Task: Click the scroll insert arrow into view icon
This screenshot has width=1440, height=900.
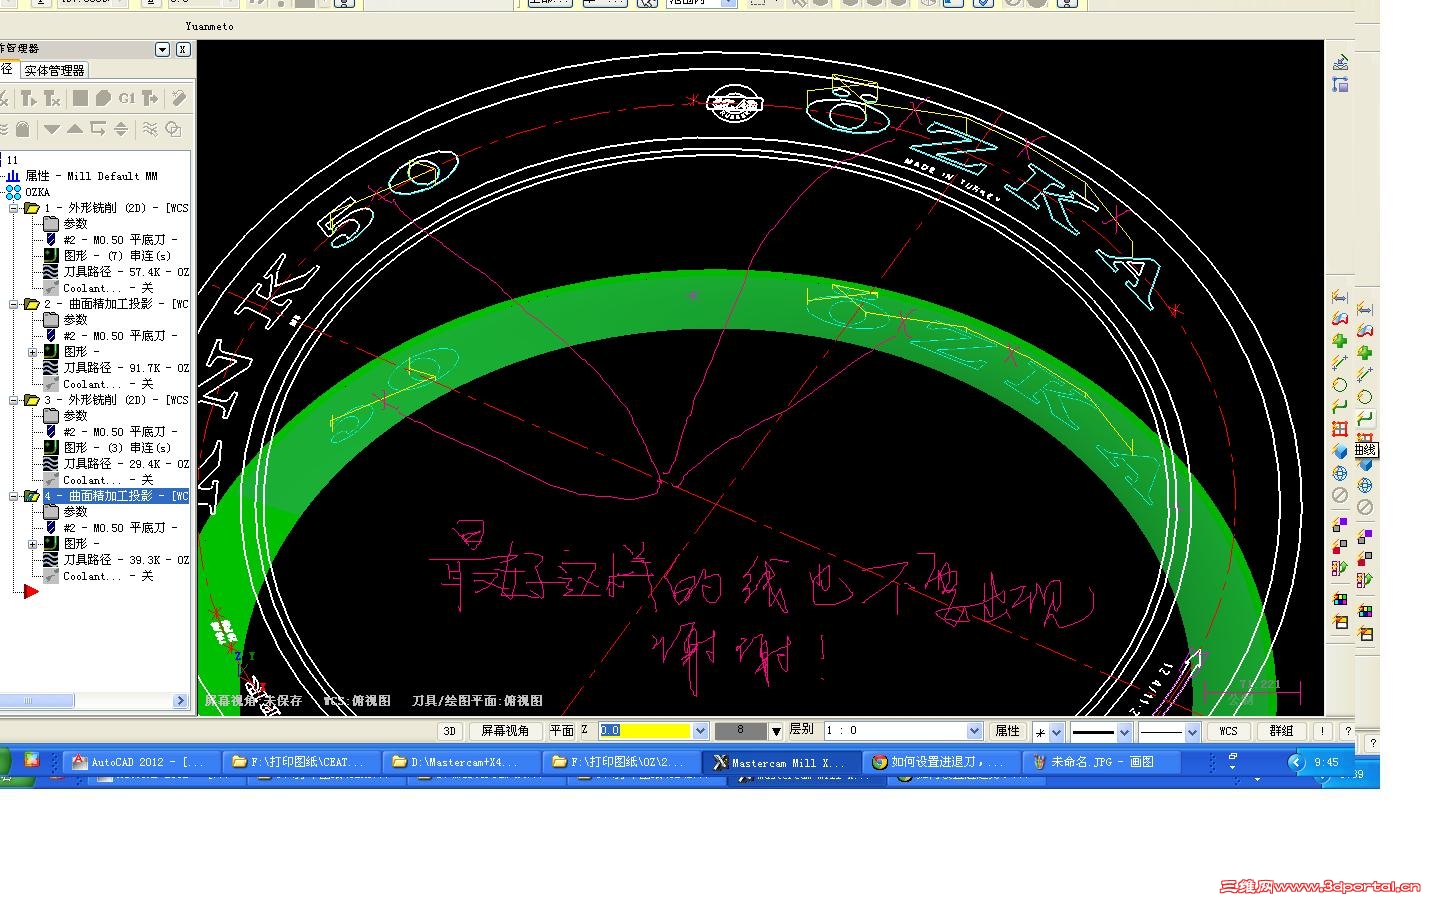Action: [x=121, y=129]
